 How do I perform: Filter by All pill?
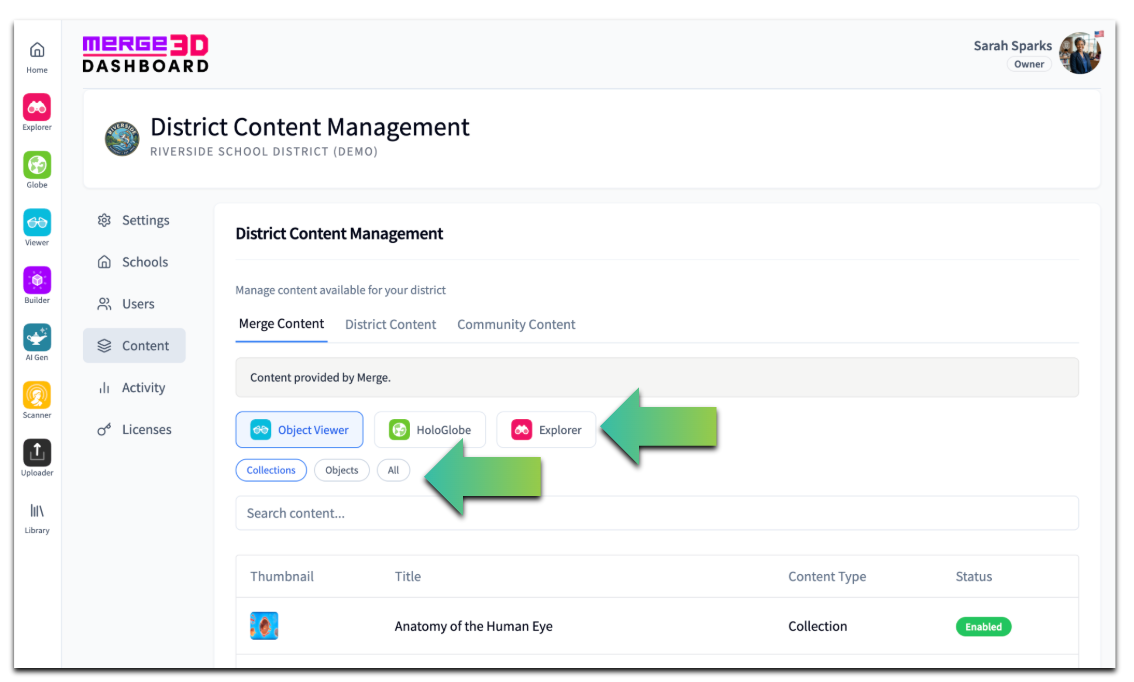tap(393, 470)
